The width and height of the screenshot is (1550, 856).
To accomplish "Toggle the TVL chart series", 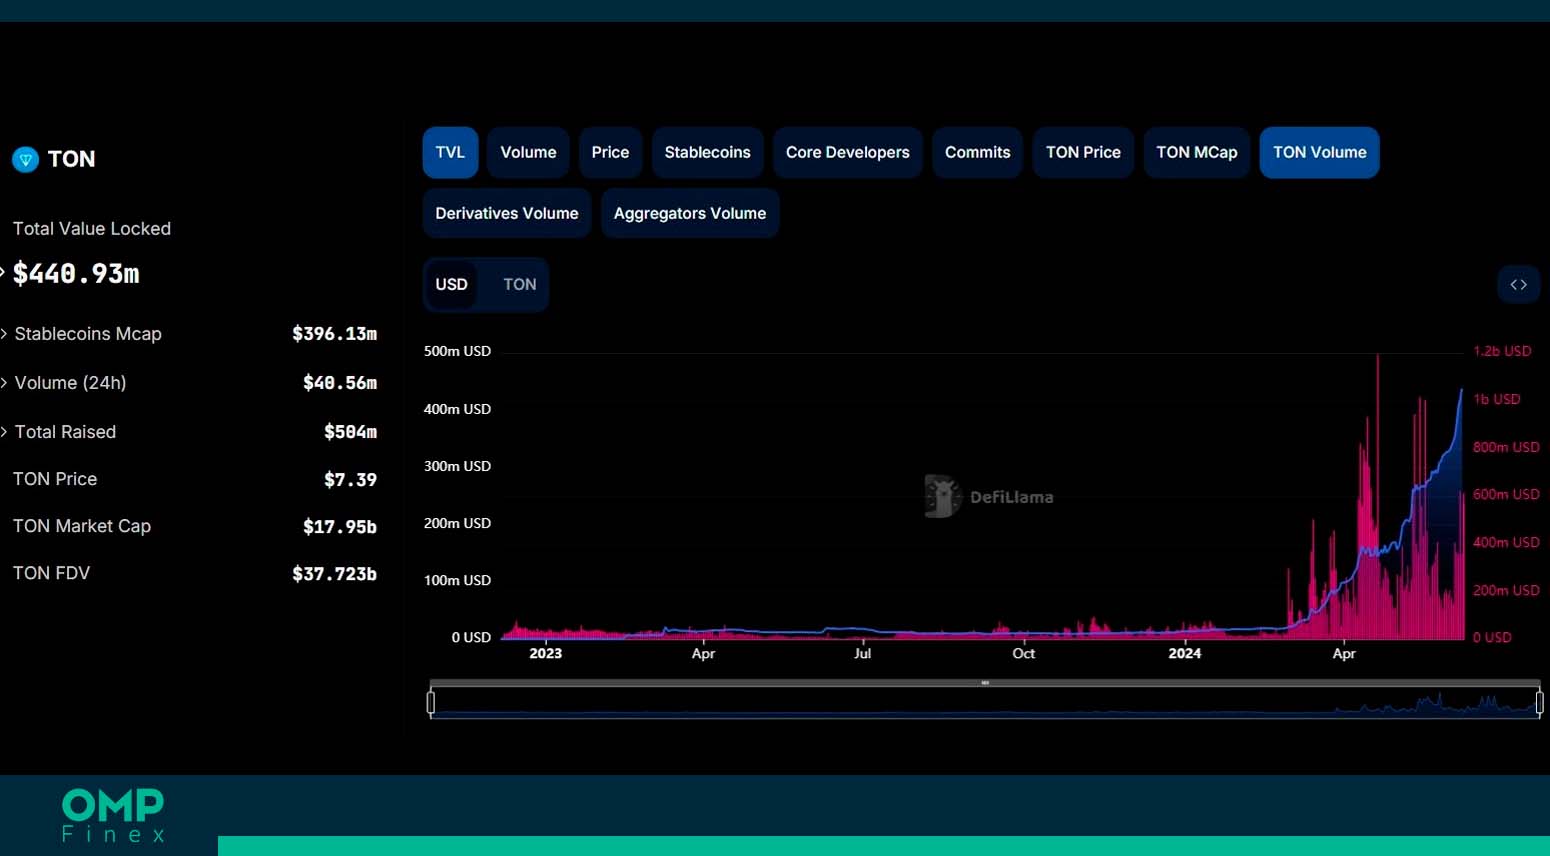I will [x=450, y=153].
